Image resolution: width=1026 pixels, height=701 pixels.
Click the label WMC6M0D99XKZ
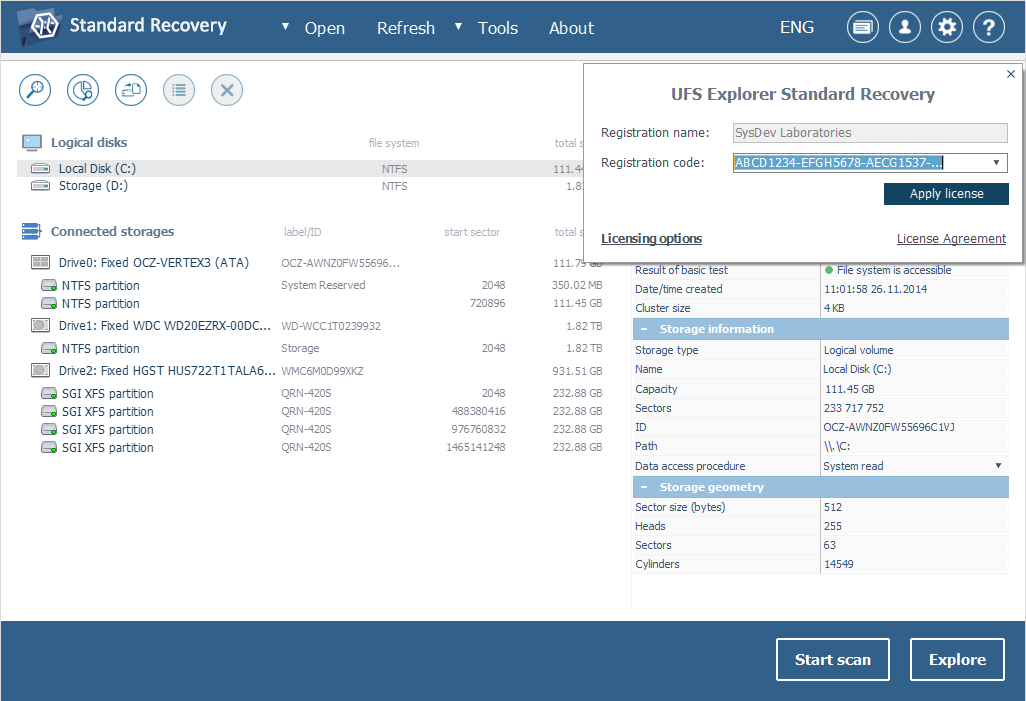(322, 371)
